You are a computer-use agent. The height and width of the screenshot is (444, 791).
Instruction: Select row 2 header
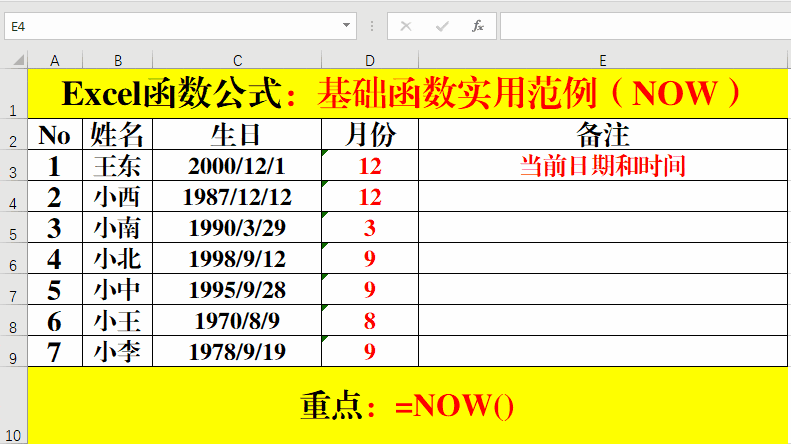pyautogui.click(x=13, y=135)
